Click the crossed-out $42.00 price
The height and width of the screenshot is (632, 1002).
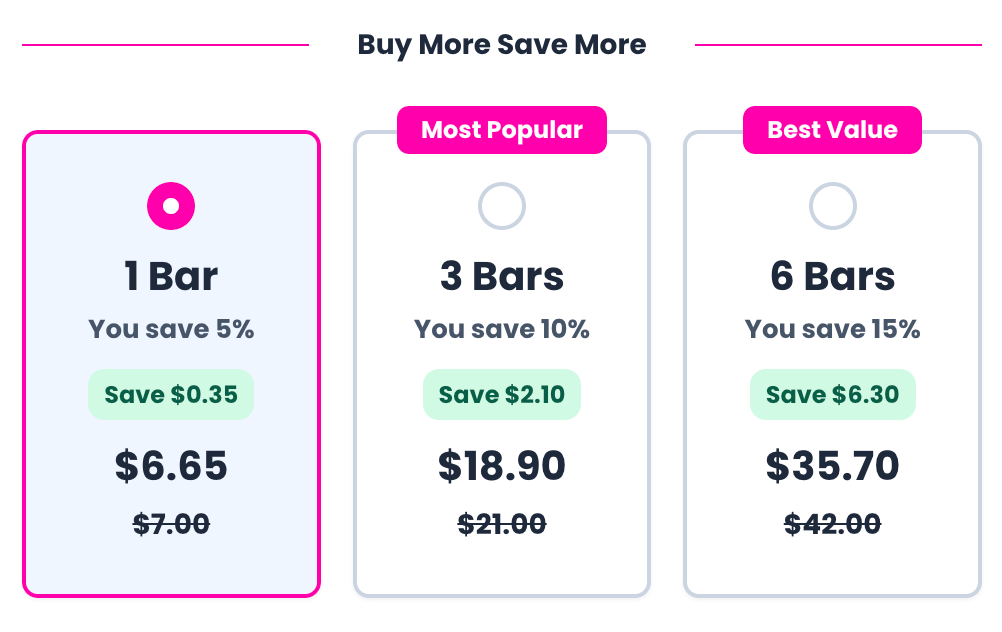click(832, 524)
